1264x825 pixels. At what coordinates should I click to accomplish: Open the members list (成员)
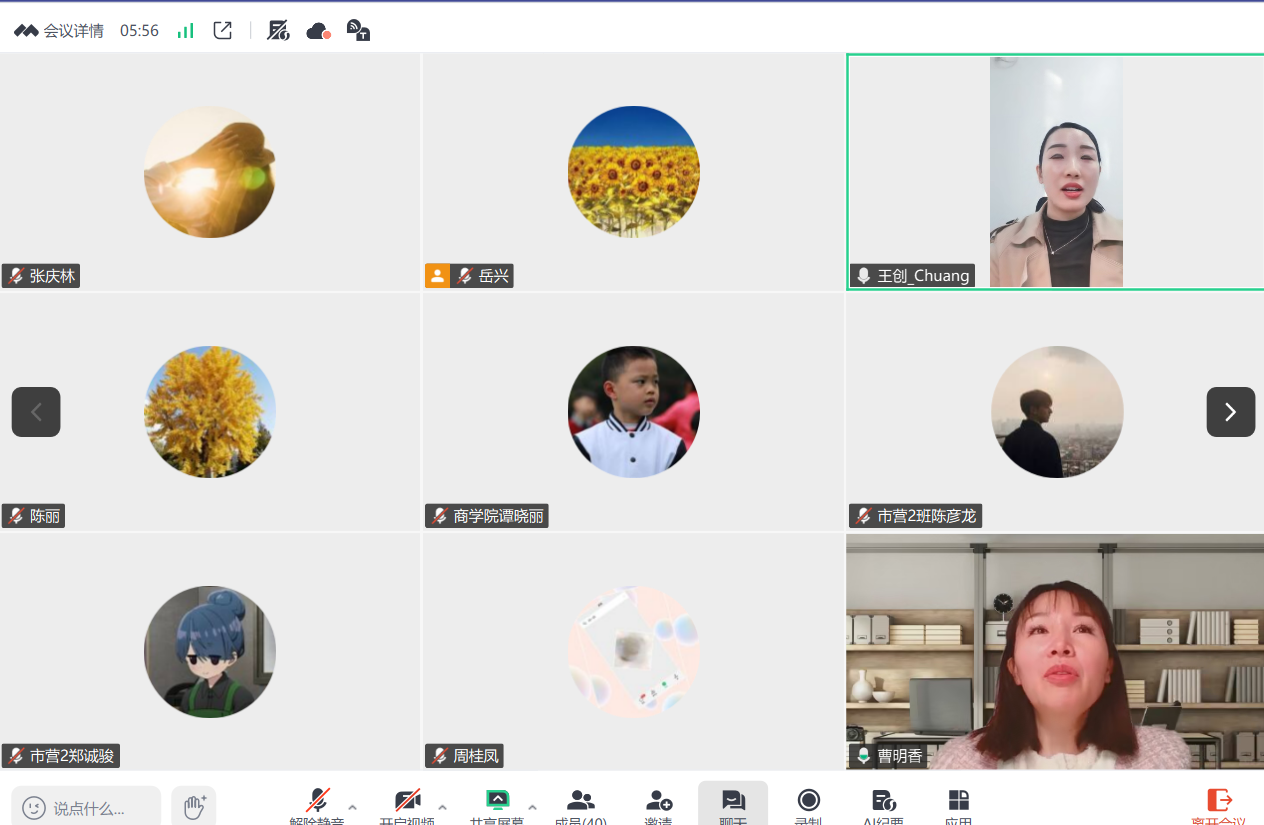click(x=580, y=804)
